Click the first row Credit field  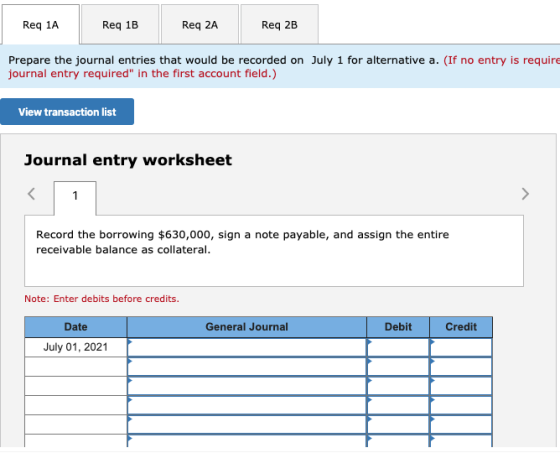pyautogui.click(x=461, y=347)
